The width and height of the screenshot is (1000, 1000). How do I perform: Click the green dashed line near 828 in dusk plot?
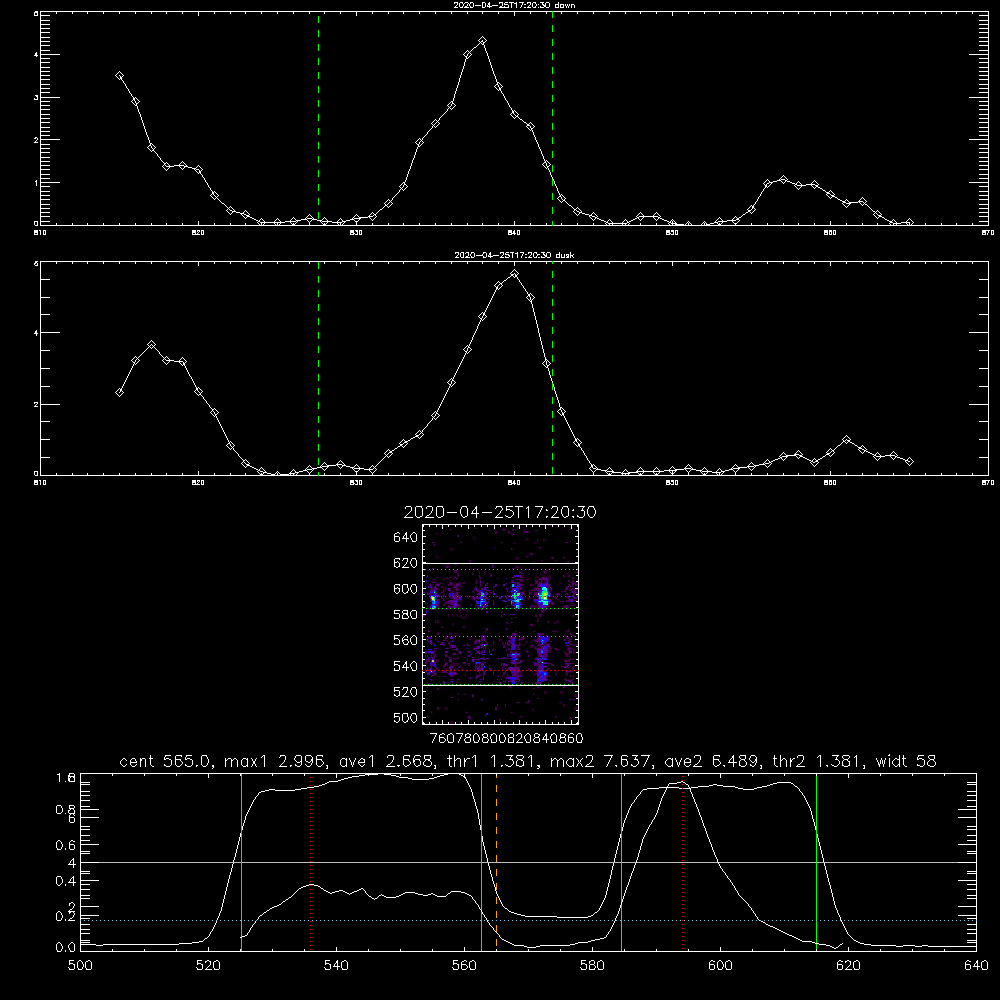click(x=318, y=368)
